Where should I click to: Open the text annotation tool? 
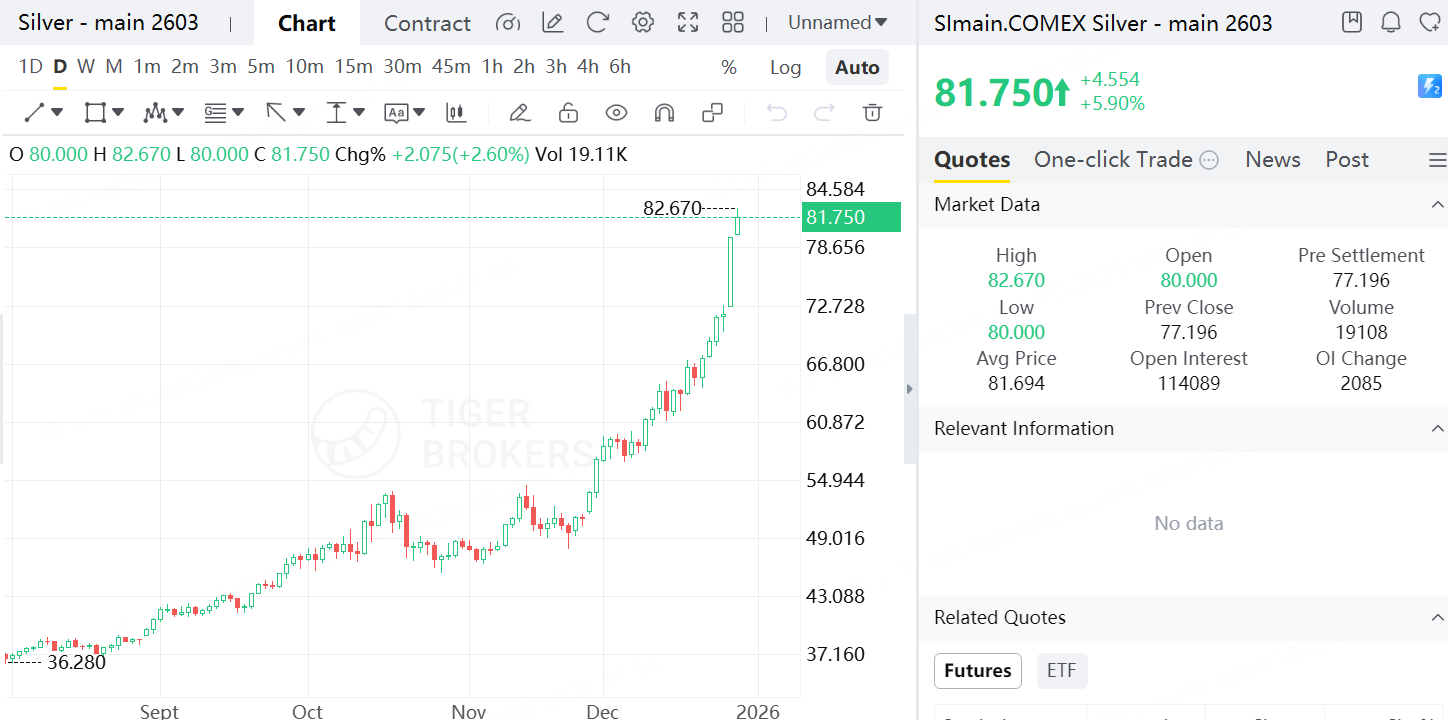coord(396,113)
